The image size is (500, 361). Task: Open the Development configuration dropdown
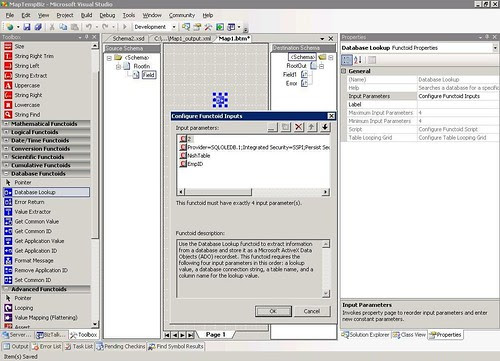pos(174,27)
